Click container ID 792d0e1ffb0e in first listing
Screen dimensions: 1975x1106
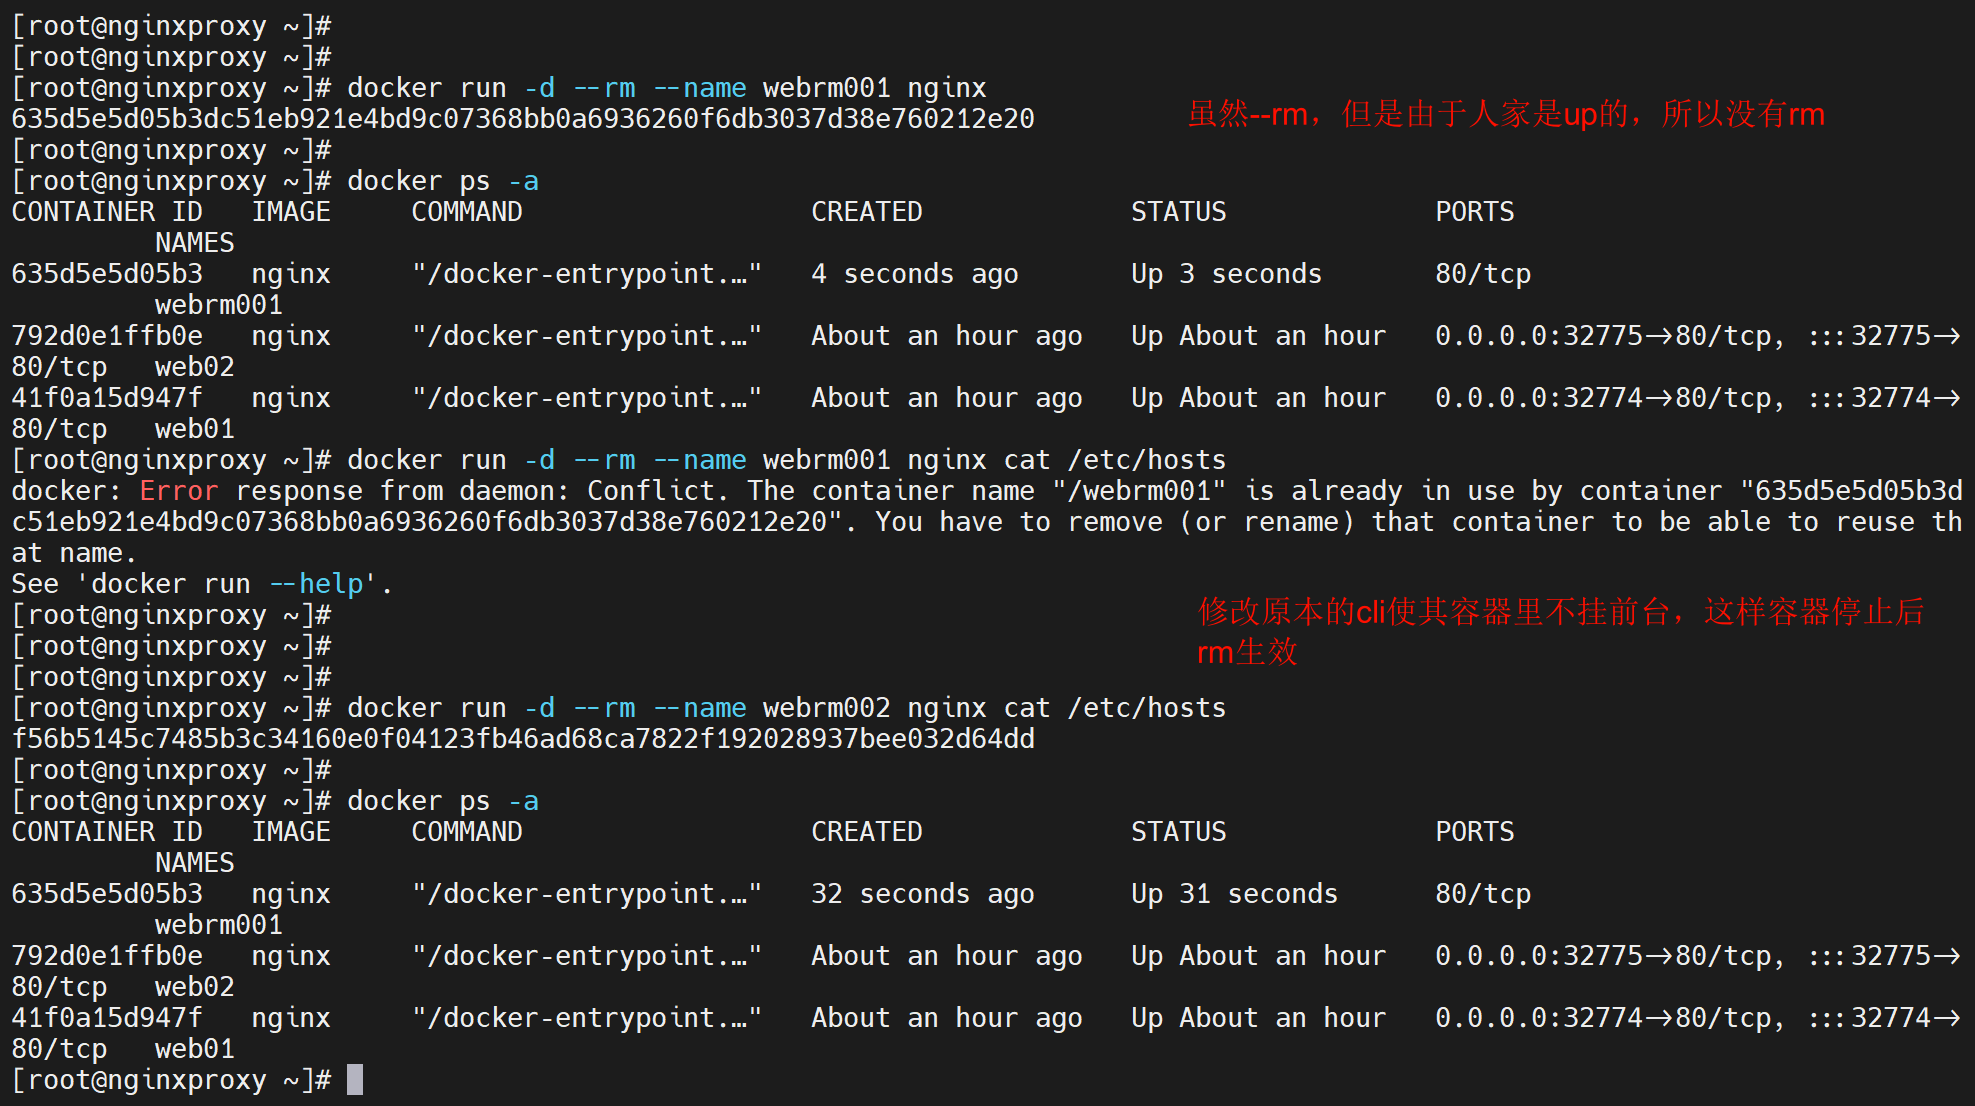pyautogui.click(x=107, y=336)
